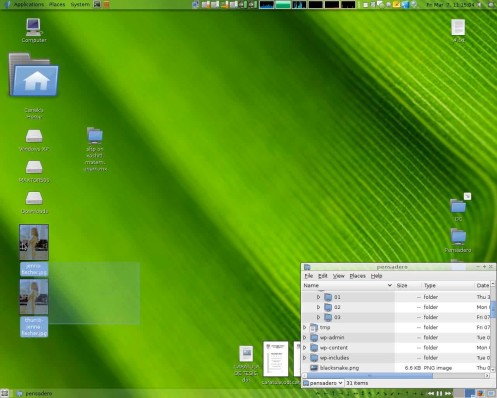The image size is (497, 398).
Task: Click the pensadero taskbar button
Action: [35, 394]
